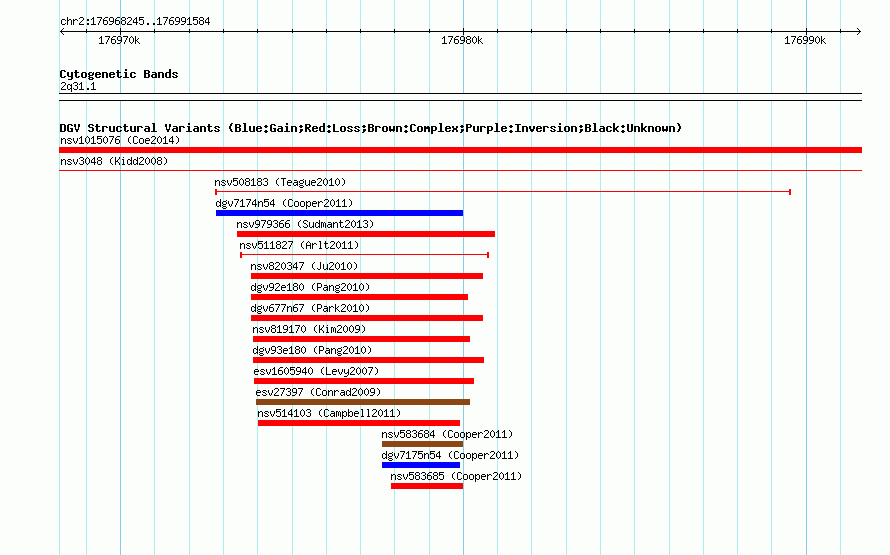The width and height of the screenshot is (890, 555).
Task: Select red bar under nsv583685
Action: point(427,486)
